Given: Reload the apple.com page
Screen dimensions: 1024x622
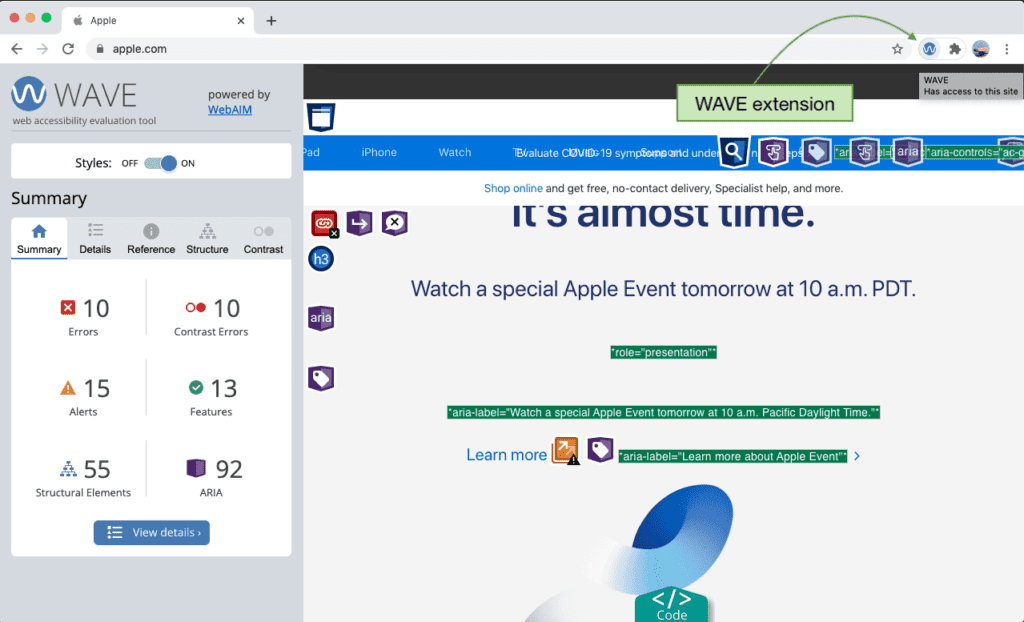Looking at the screenshot, I should point(68,49).
